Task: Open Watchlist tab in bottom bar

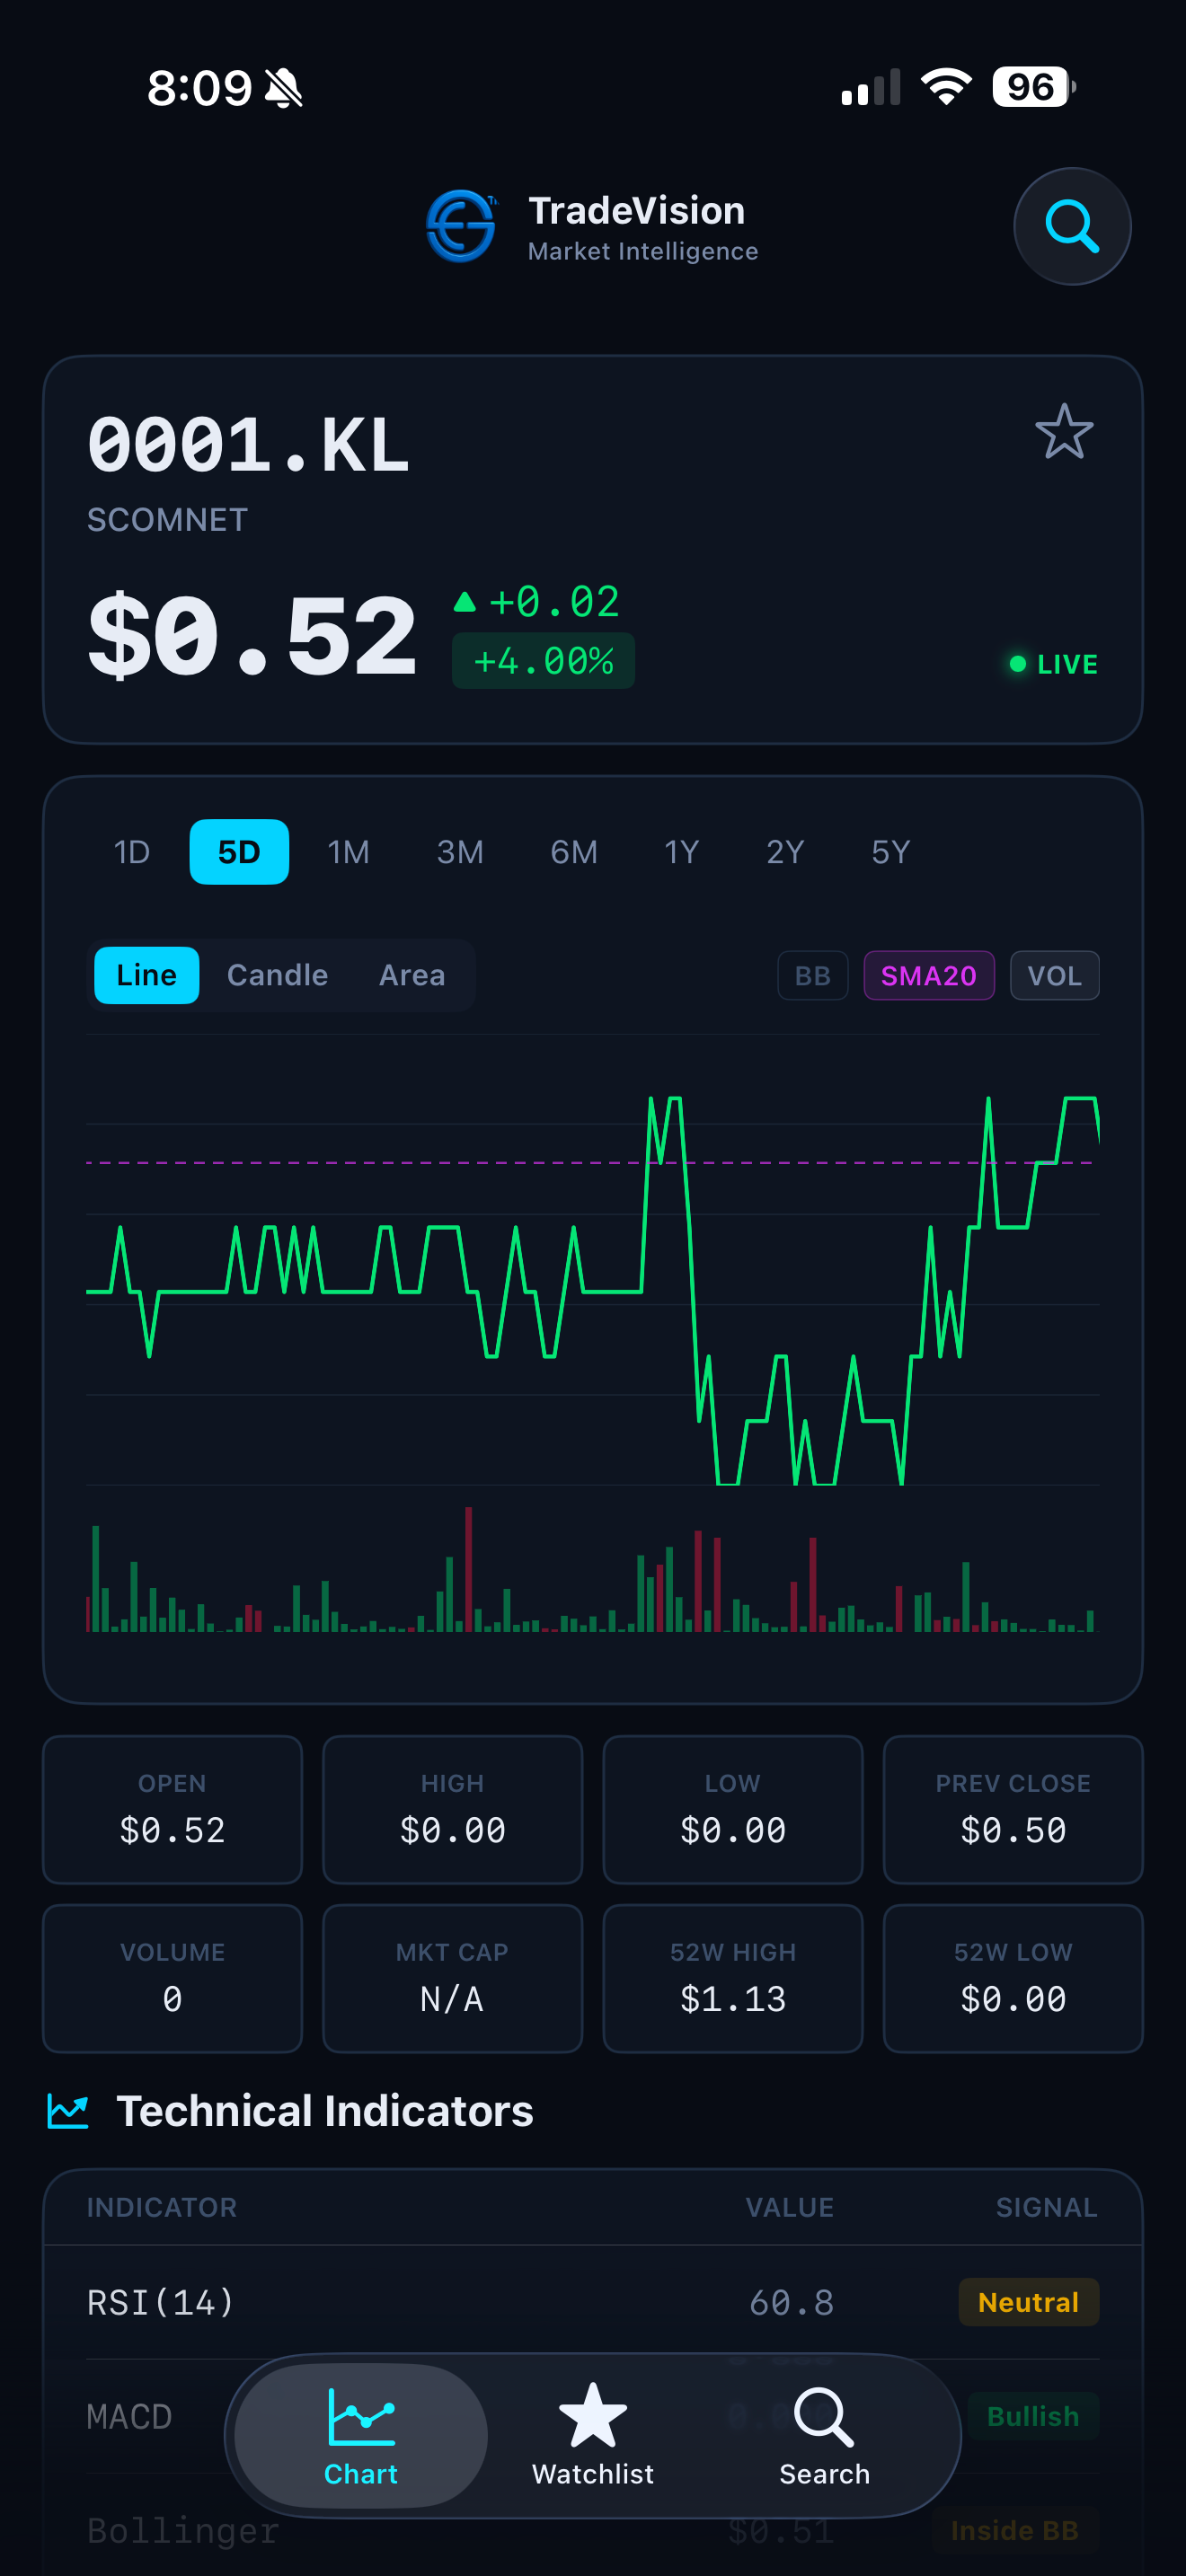Action: coord(593,2436)
